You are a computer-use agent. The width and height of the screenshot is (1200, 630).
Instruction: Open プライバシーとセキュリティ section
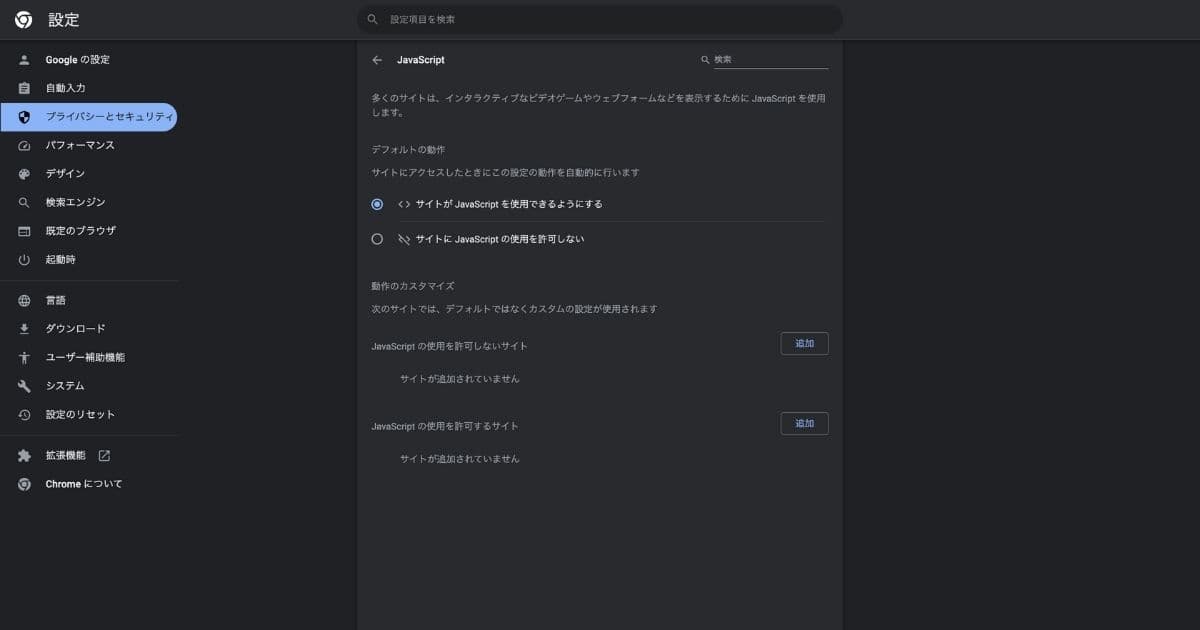pos(89,117)
